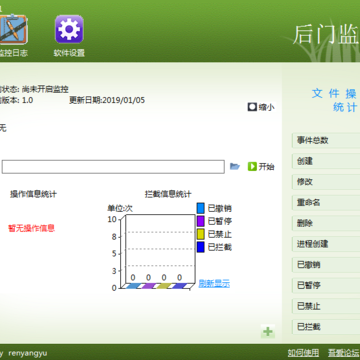Click the 刷新显示 refresh link

click(214, 284)
